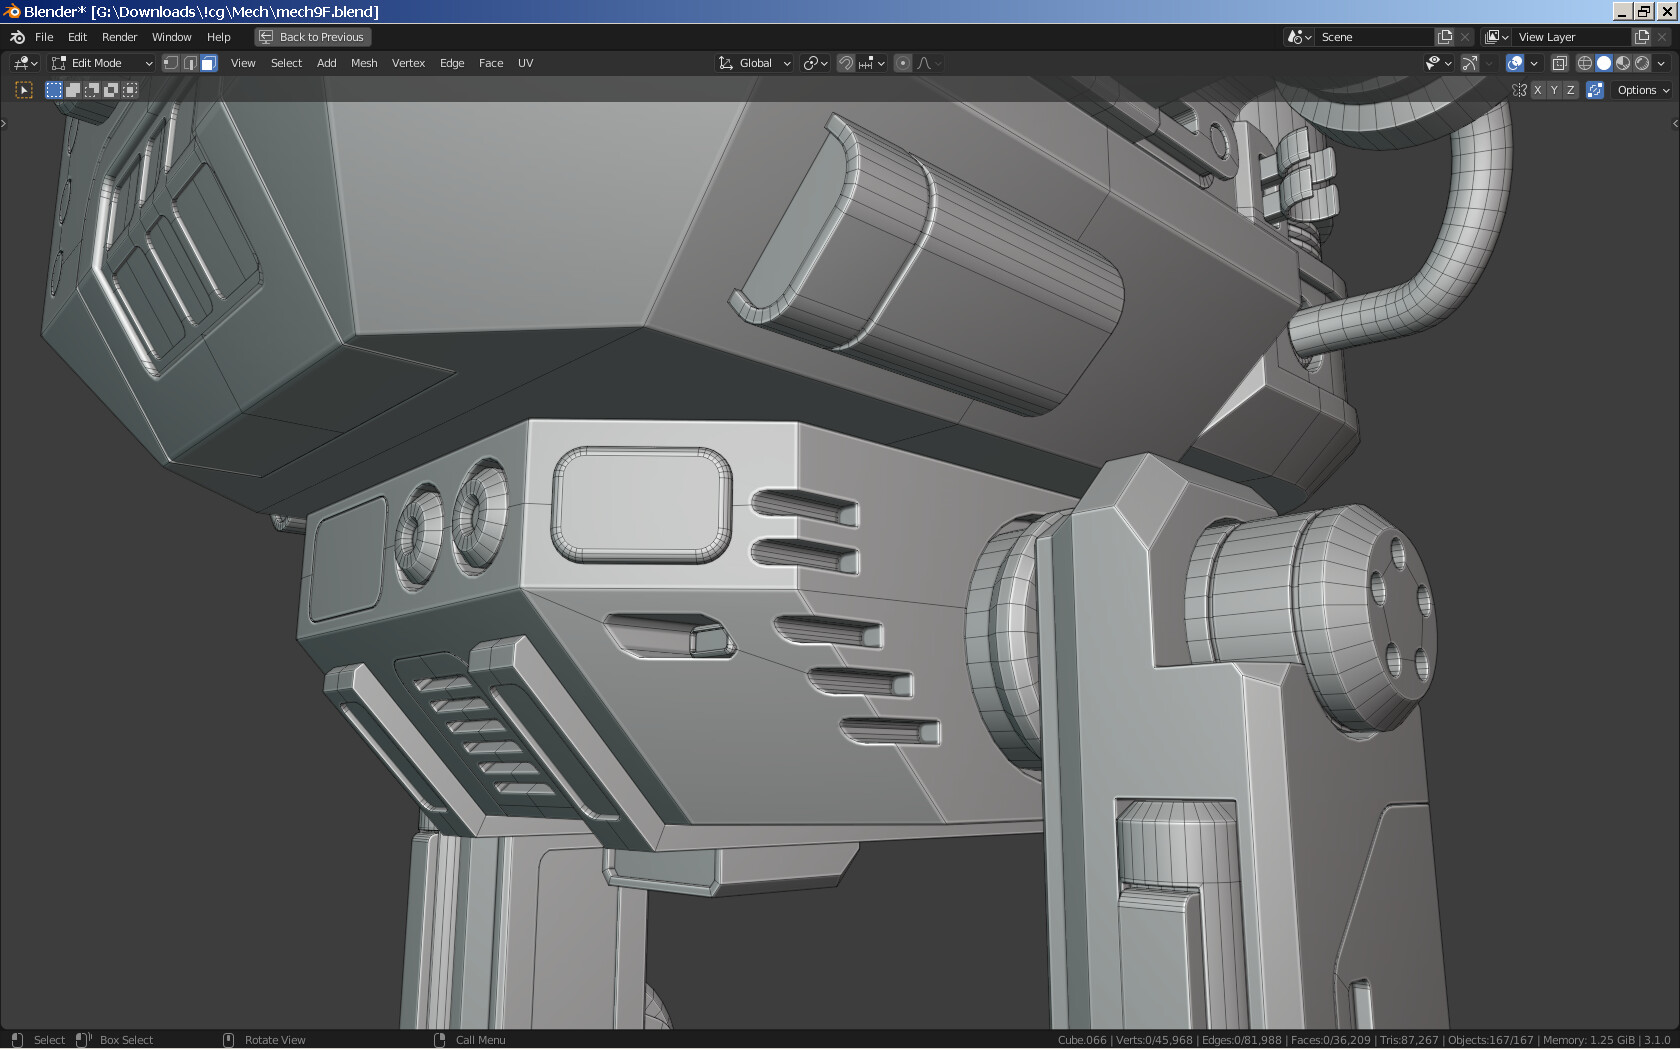Image resolution: width=1680 pixels, height=1050 pixels.
Task: Enable snapping with the magnet icon
Action: 845,63
